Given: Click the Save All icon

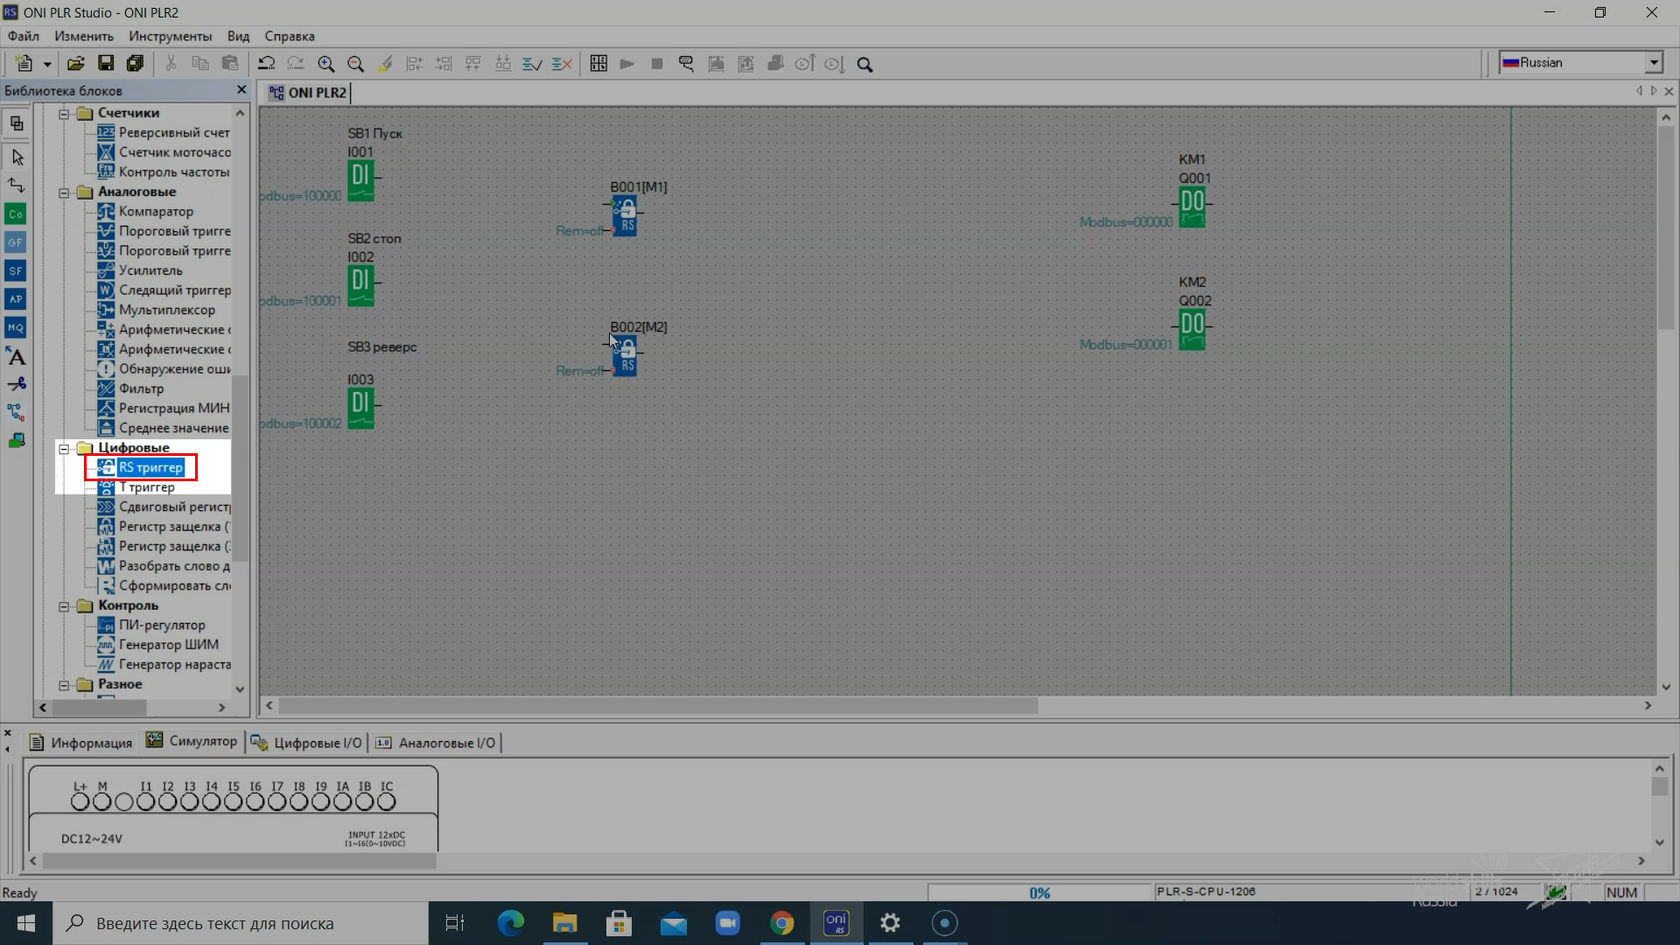Looking at the screenshot, I should [x=135, y=63].
